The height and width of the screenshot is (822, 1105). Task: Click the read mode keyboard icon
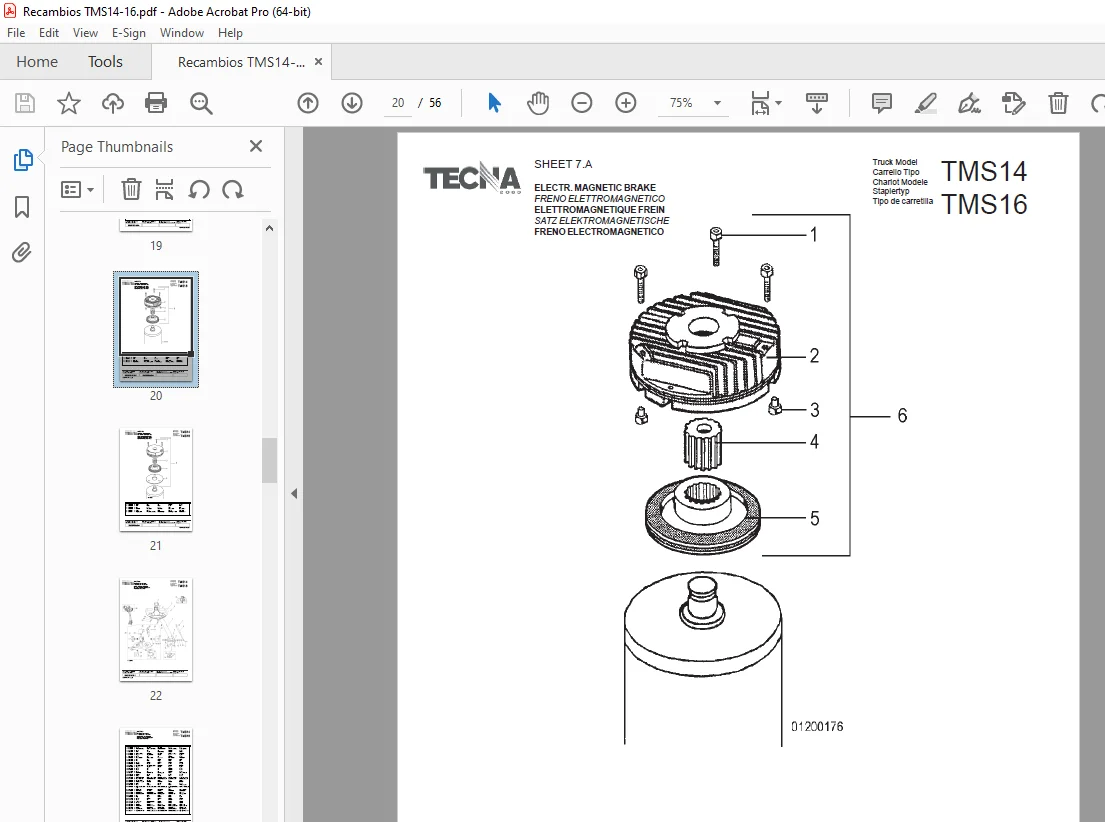(x=817, y=103)
